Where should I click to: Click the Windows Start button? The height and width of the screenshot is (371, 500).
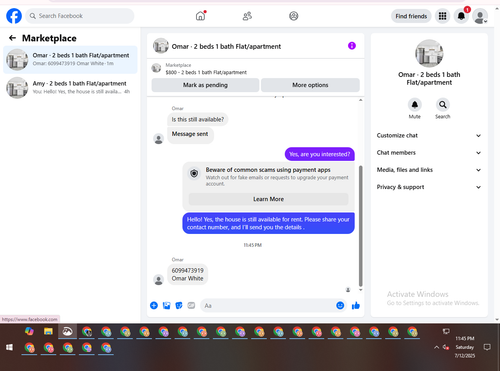[x=9, y=348]
